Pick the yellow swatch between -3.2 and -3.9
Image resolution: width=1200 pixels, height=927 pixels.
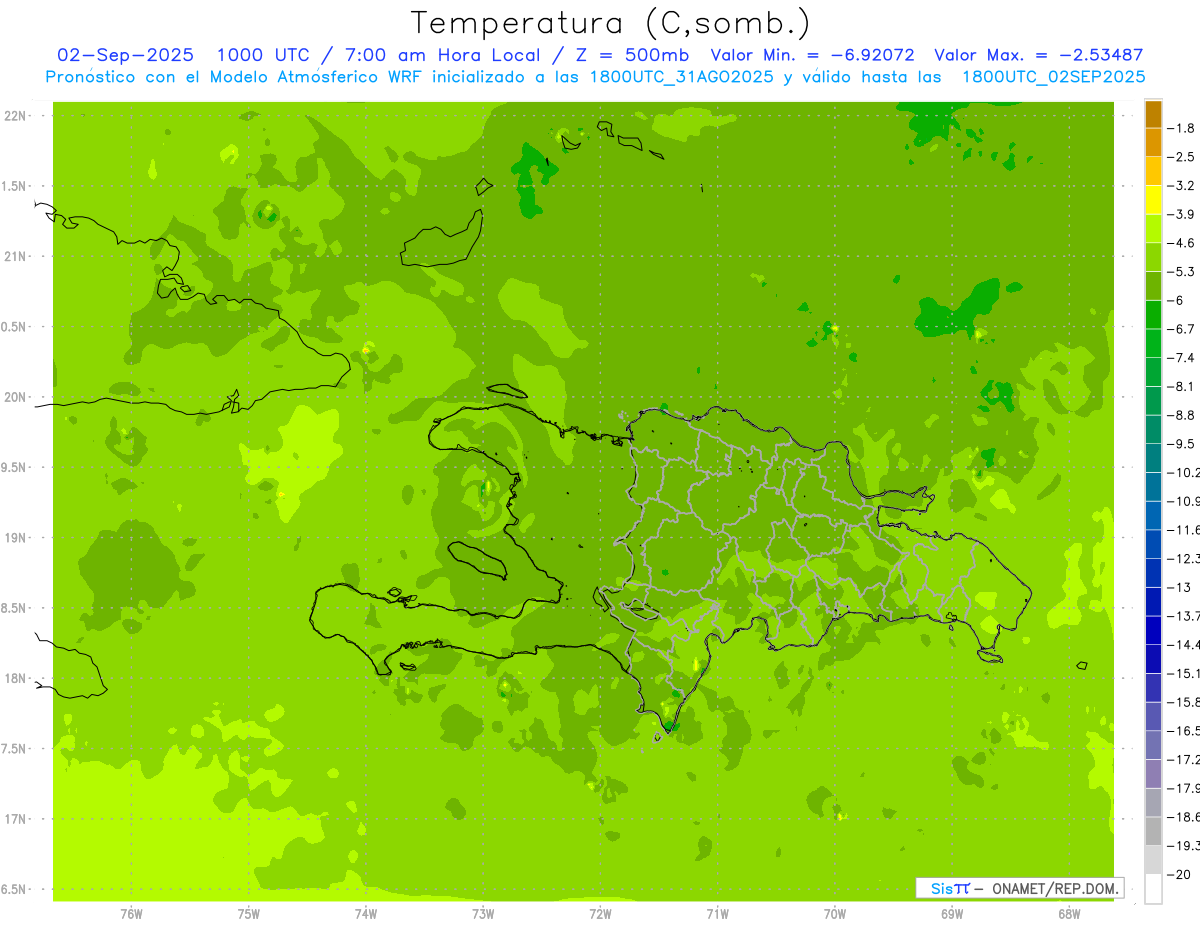coord(1153,200)
